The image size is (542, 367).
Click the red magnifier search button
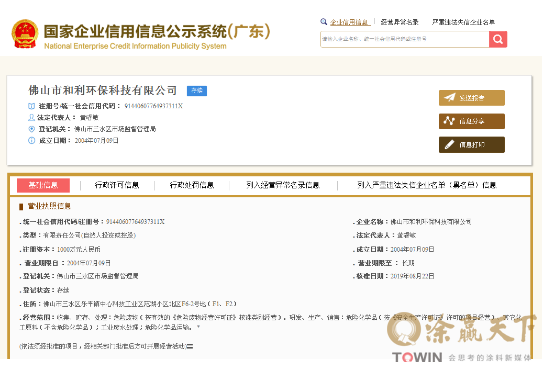pyautogui.click(x=498, y=39)
